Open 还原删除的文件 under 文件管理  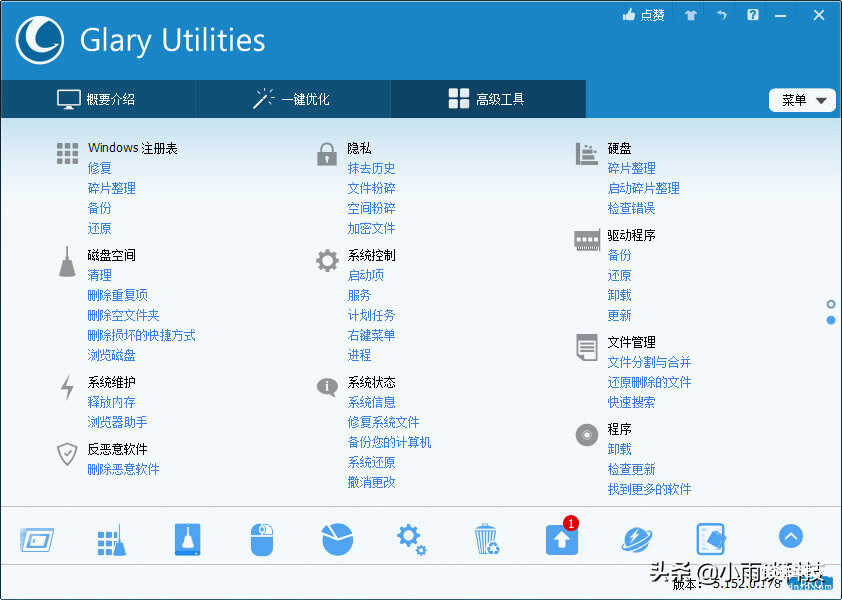click(x=649, y=382)
